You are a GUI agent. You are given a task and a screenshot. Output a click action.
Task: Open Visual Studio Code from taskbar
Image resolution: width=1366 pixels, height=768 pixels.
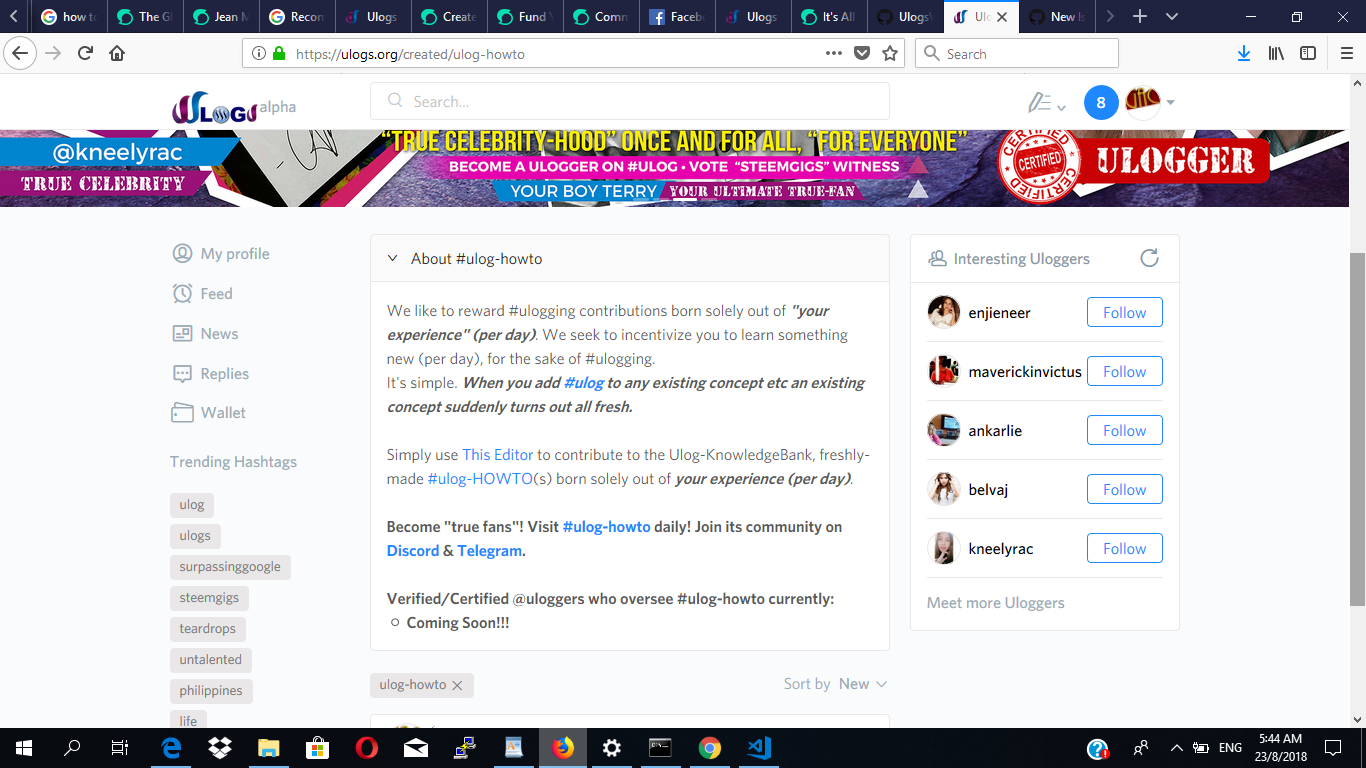tap(758, 747)
